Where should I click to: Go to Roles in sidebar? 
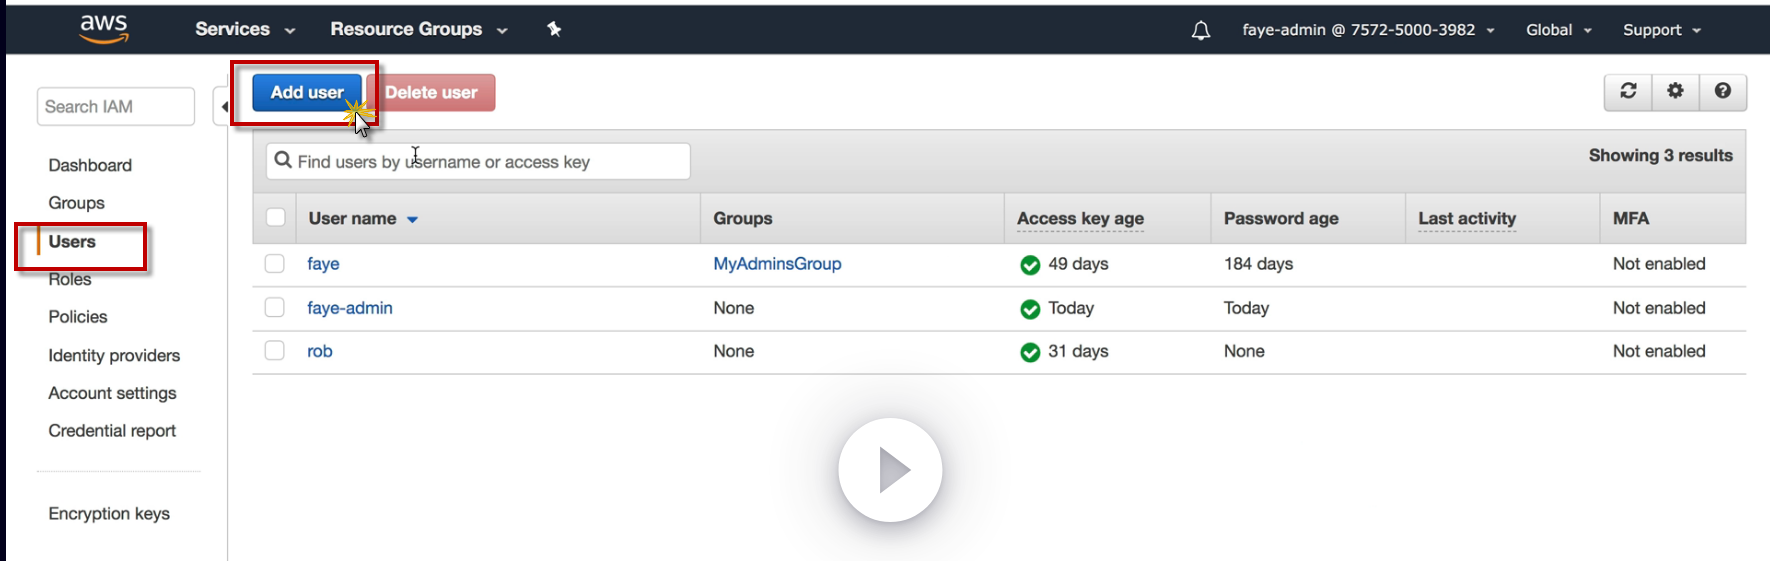[70, 280]
